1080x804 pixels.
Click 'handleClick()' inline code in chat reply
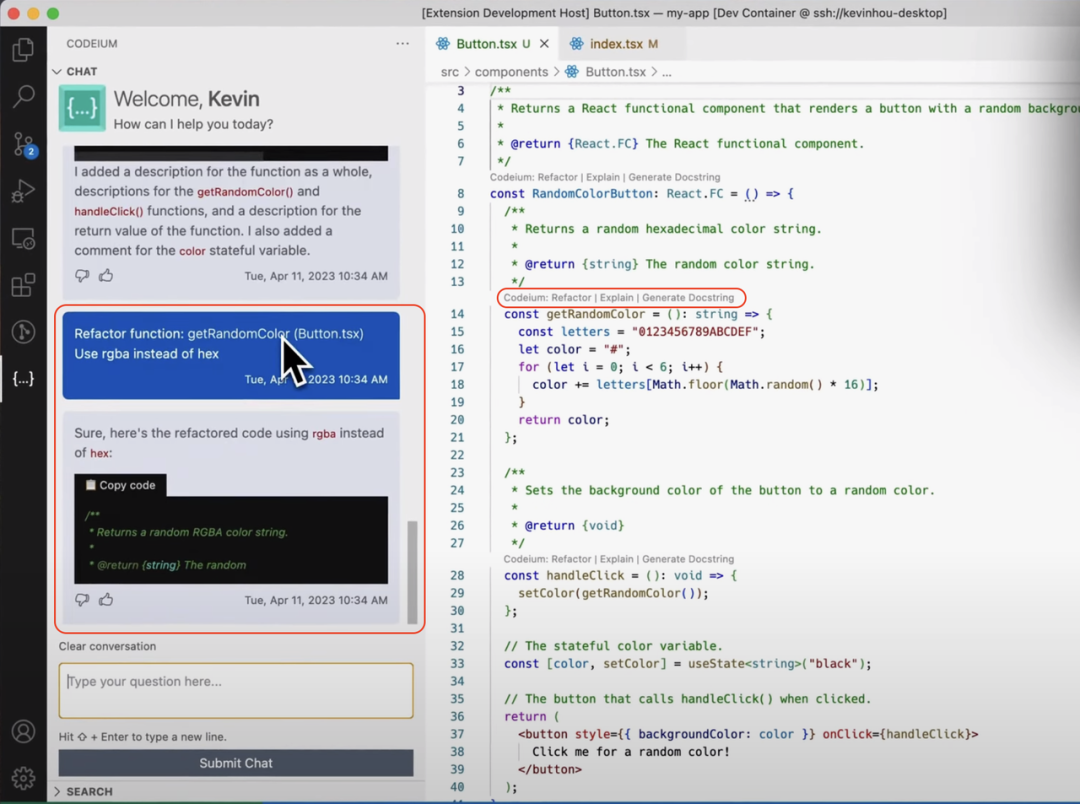coord(109,211)
